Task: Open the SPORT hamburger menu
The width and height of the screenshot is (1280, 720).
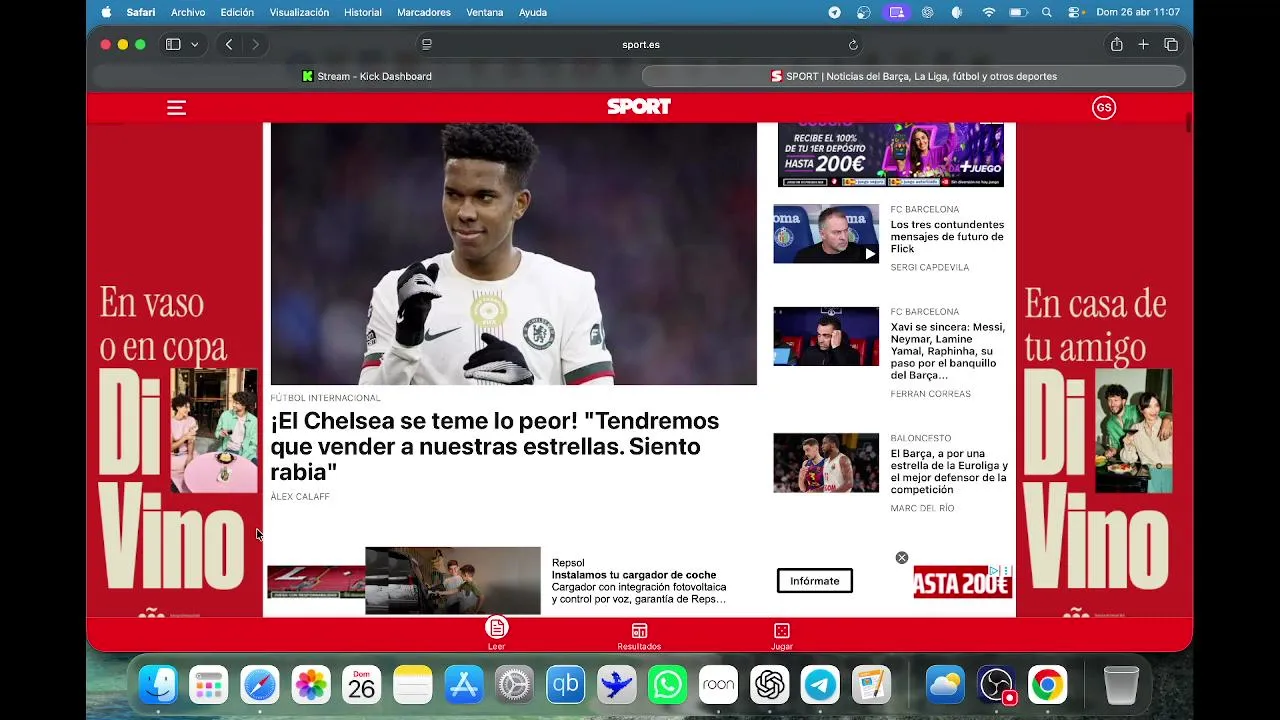Action: 176,107
